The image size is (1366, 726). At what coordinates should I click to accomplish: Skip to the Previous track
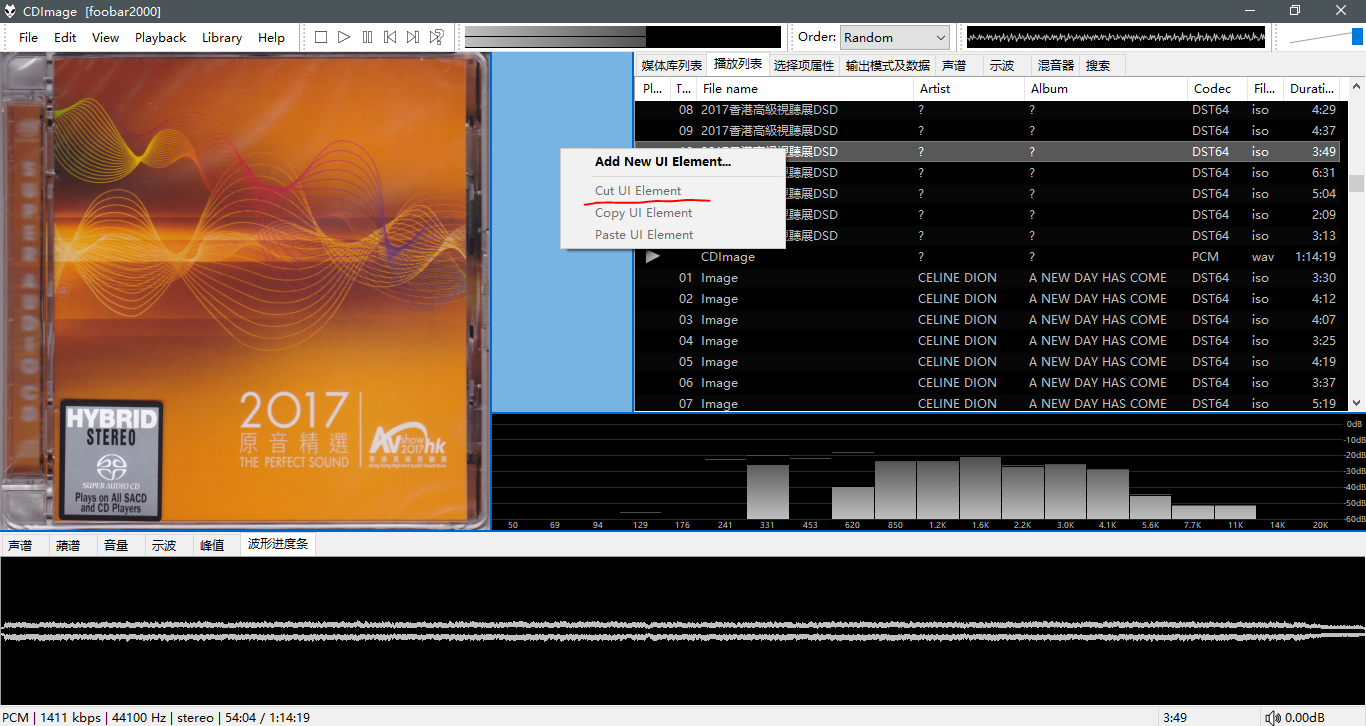tap(390, 37)
